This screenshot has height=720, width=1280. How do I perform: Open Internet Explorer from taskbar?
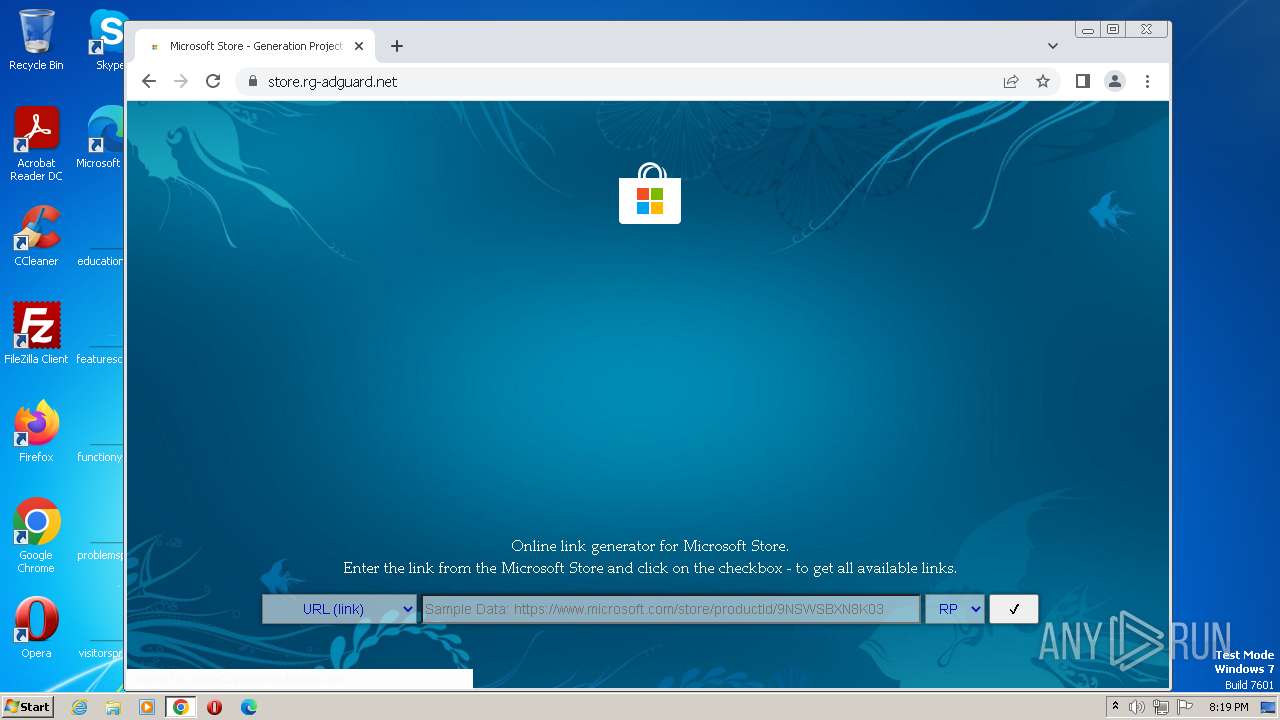80,707
